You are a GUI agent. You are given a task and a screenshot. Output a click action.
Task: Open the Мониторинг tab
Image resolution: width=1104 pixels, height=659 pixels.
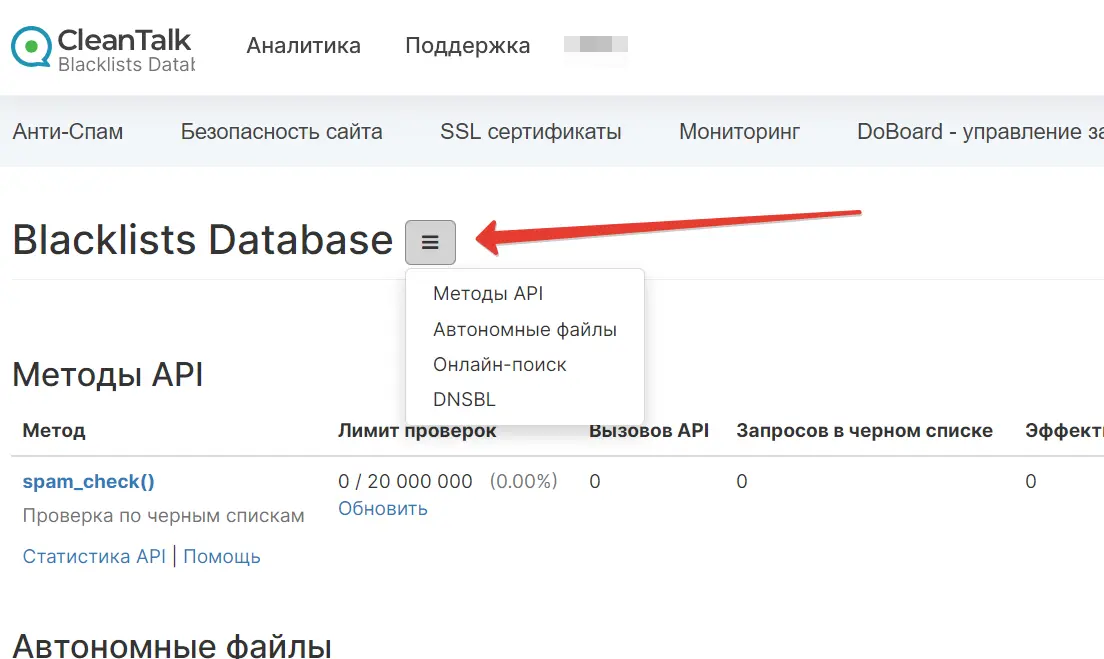coord(739,132)
